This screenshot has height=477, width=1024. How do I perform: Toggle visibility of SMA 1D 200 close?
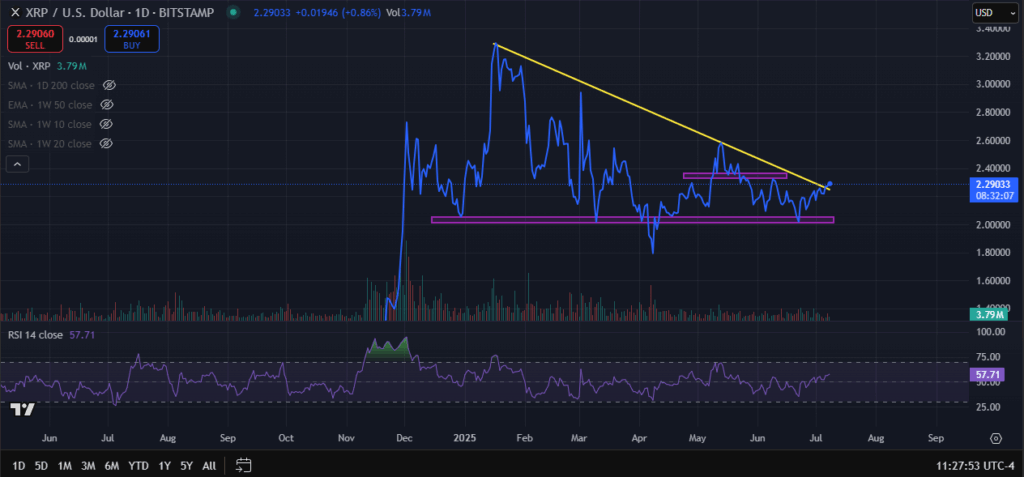(109, 86)
